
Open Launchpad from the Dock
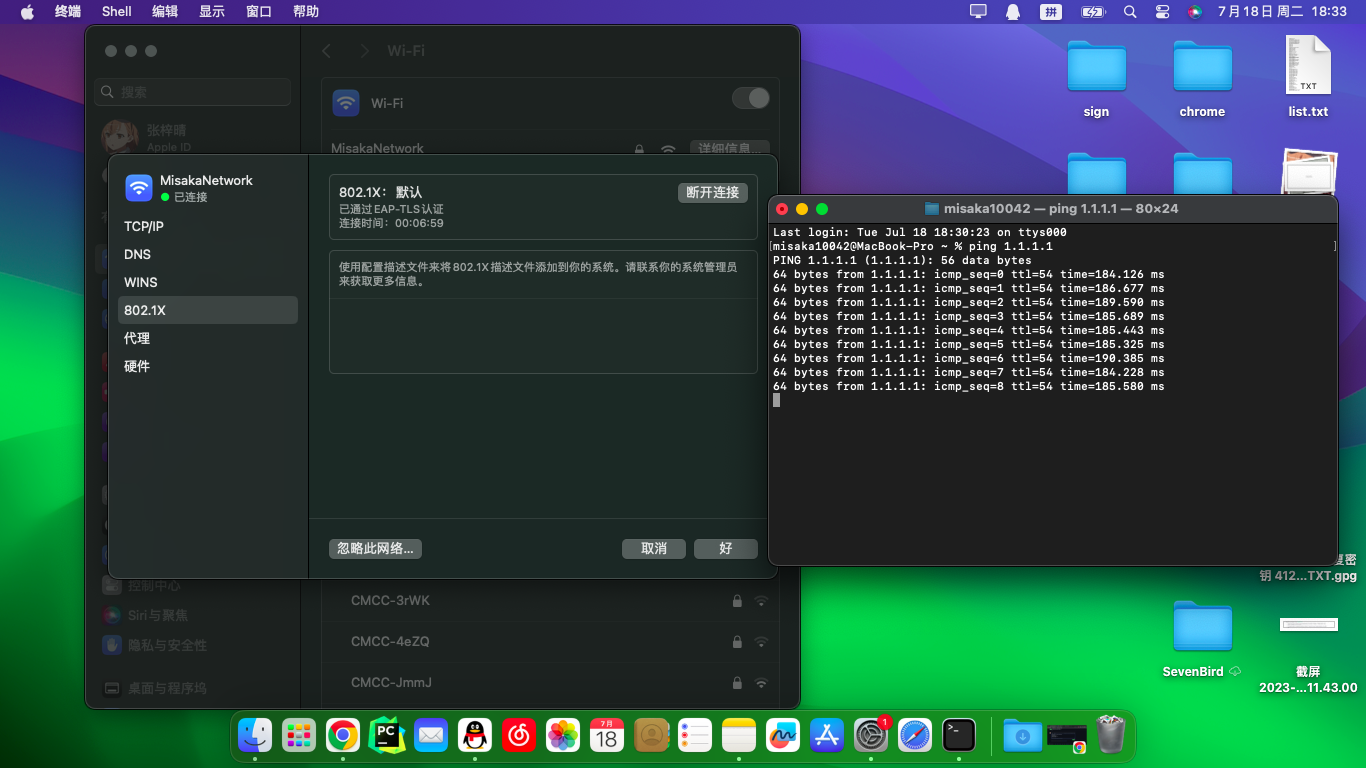(299, 735)
